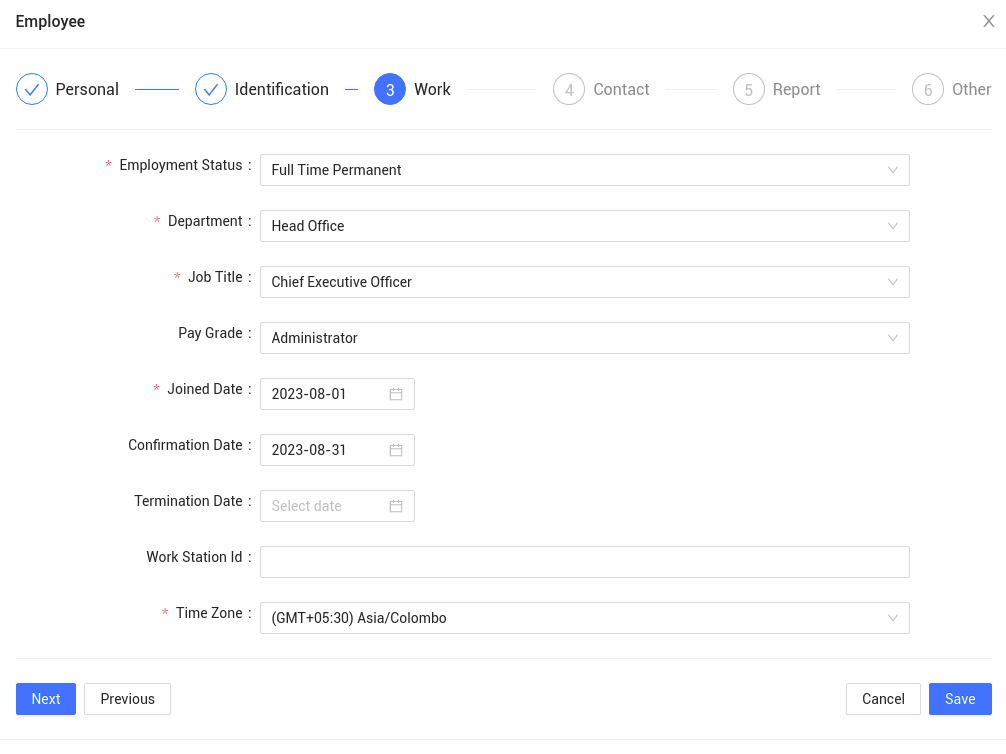The height and width of the screenshot is (754, 1006).
Task: Expand the Job Title dropdown arrow
Action: click(x=892, y=282)
